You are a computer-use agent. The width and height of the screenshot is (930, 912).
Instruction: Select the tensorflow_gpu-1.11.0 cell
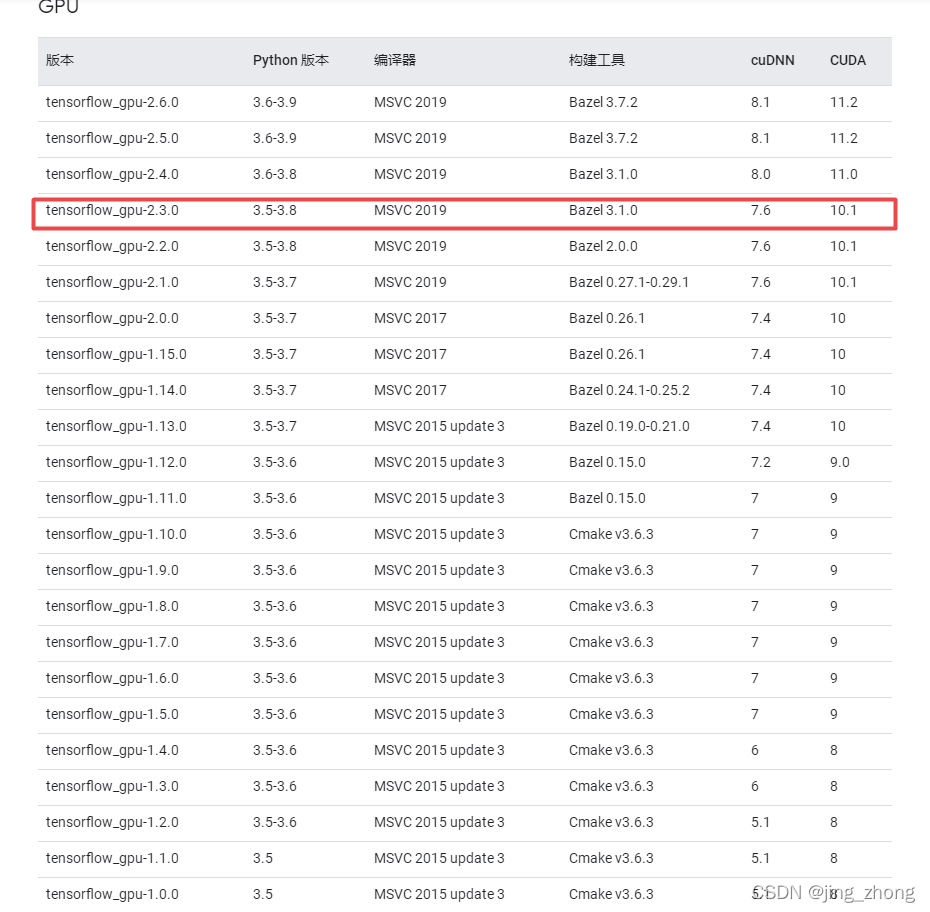(116, 498)
